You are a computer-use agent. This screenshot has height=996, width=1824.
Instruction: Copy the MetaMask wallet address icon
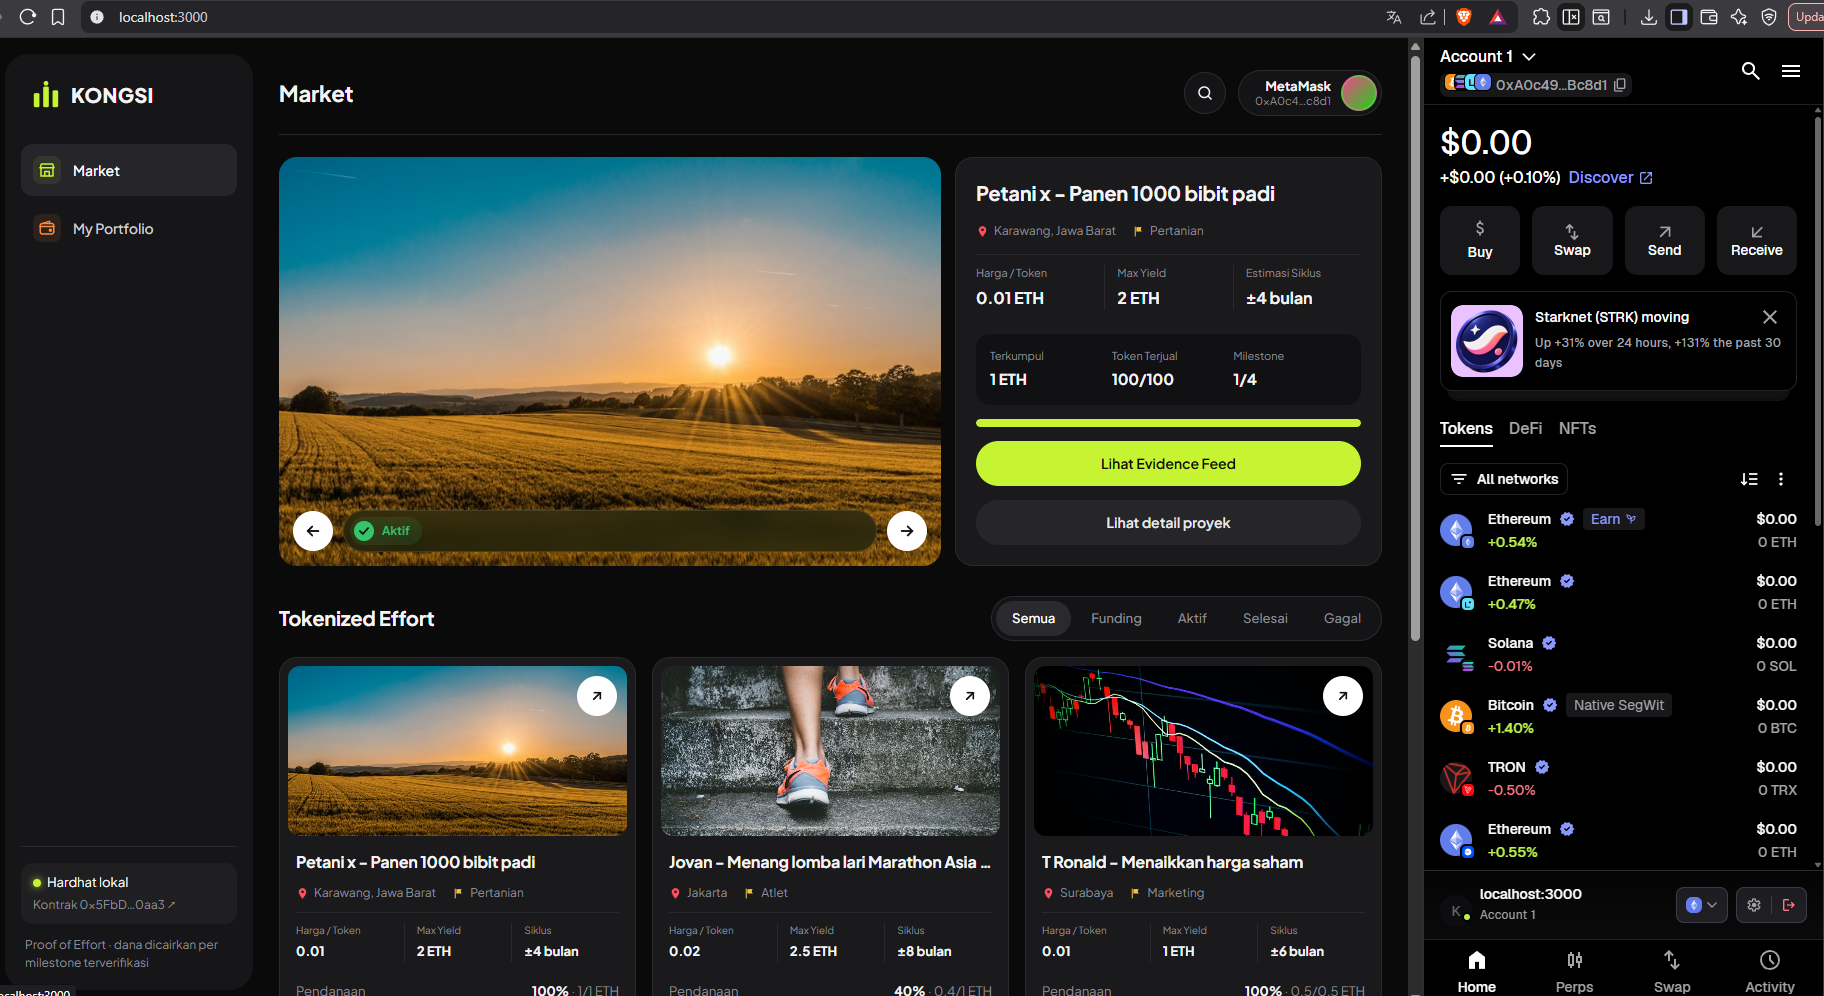pyautogui.click(x=1620, y=85)
